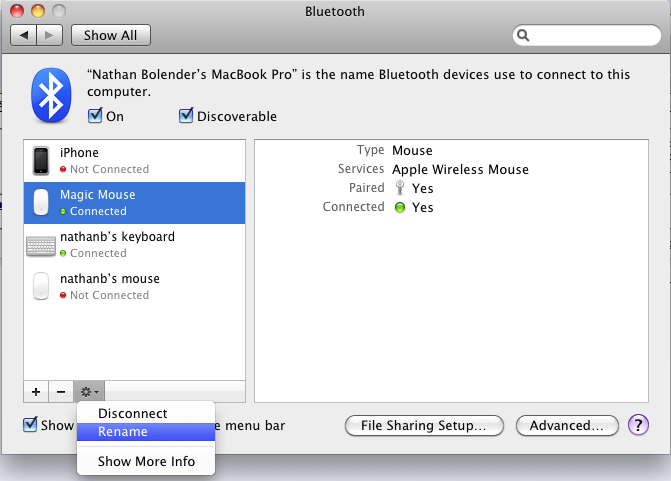Select the nathanb's keyboard row
The width and height of the screenshot is (671, 481).
134,245
